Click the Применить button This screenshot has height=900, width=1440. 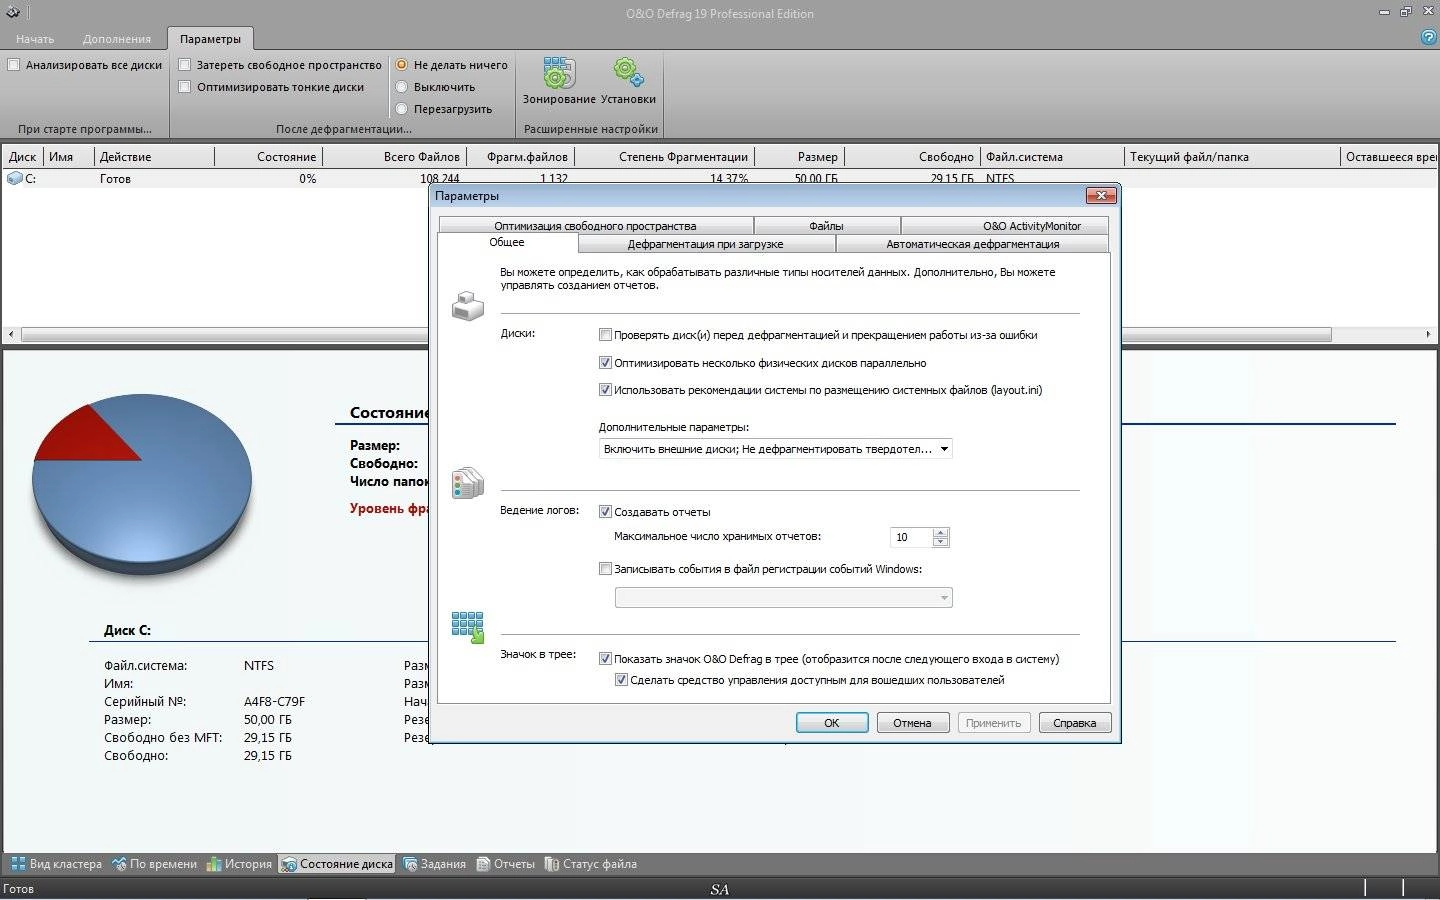point(994,723)
